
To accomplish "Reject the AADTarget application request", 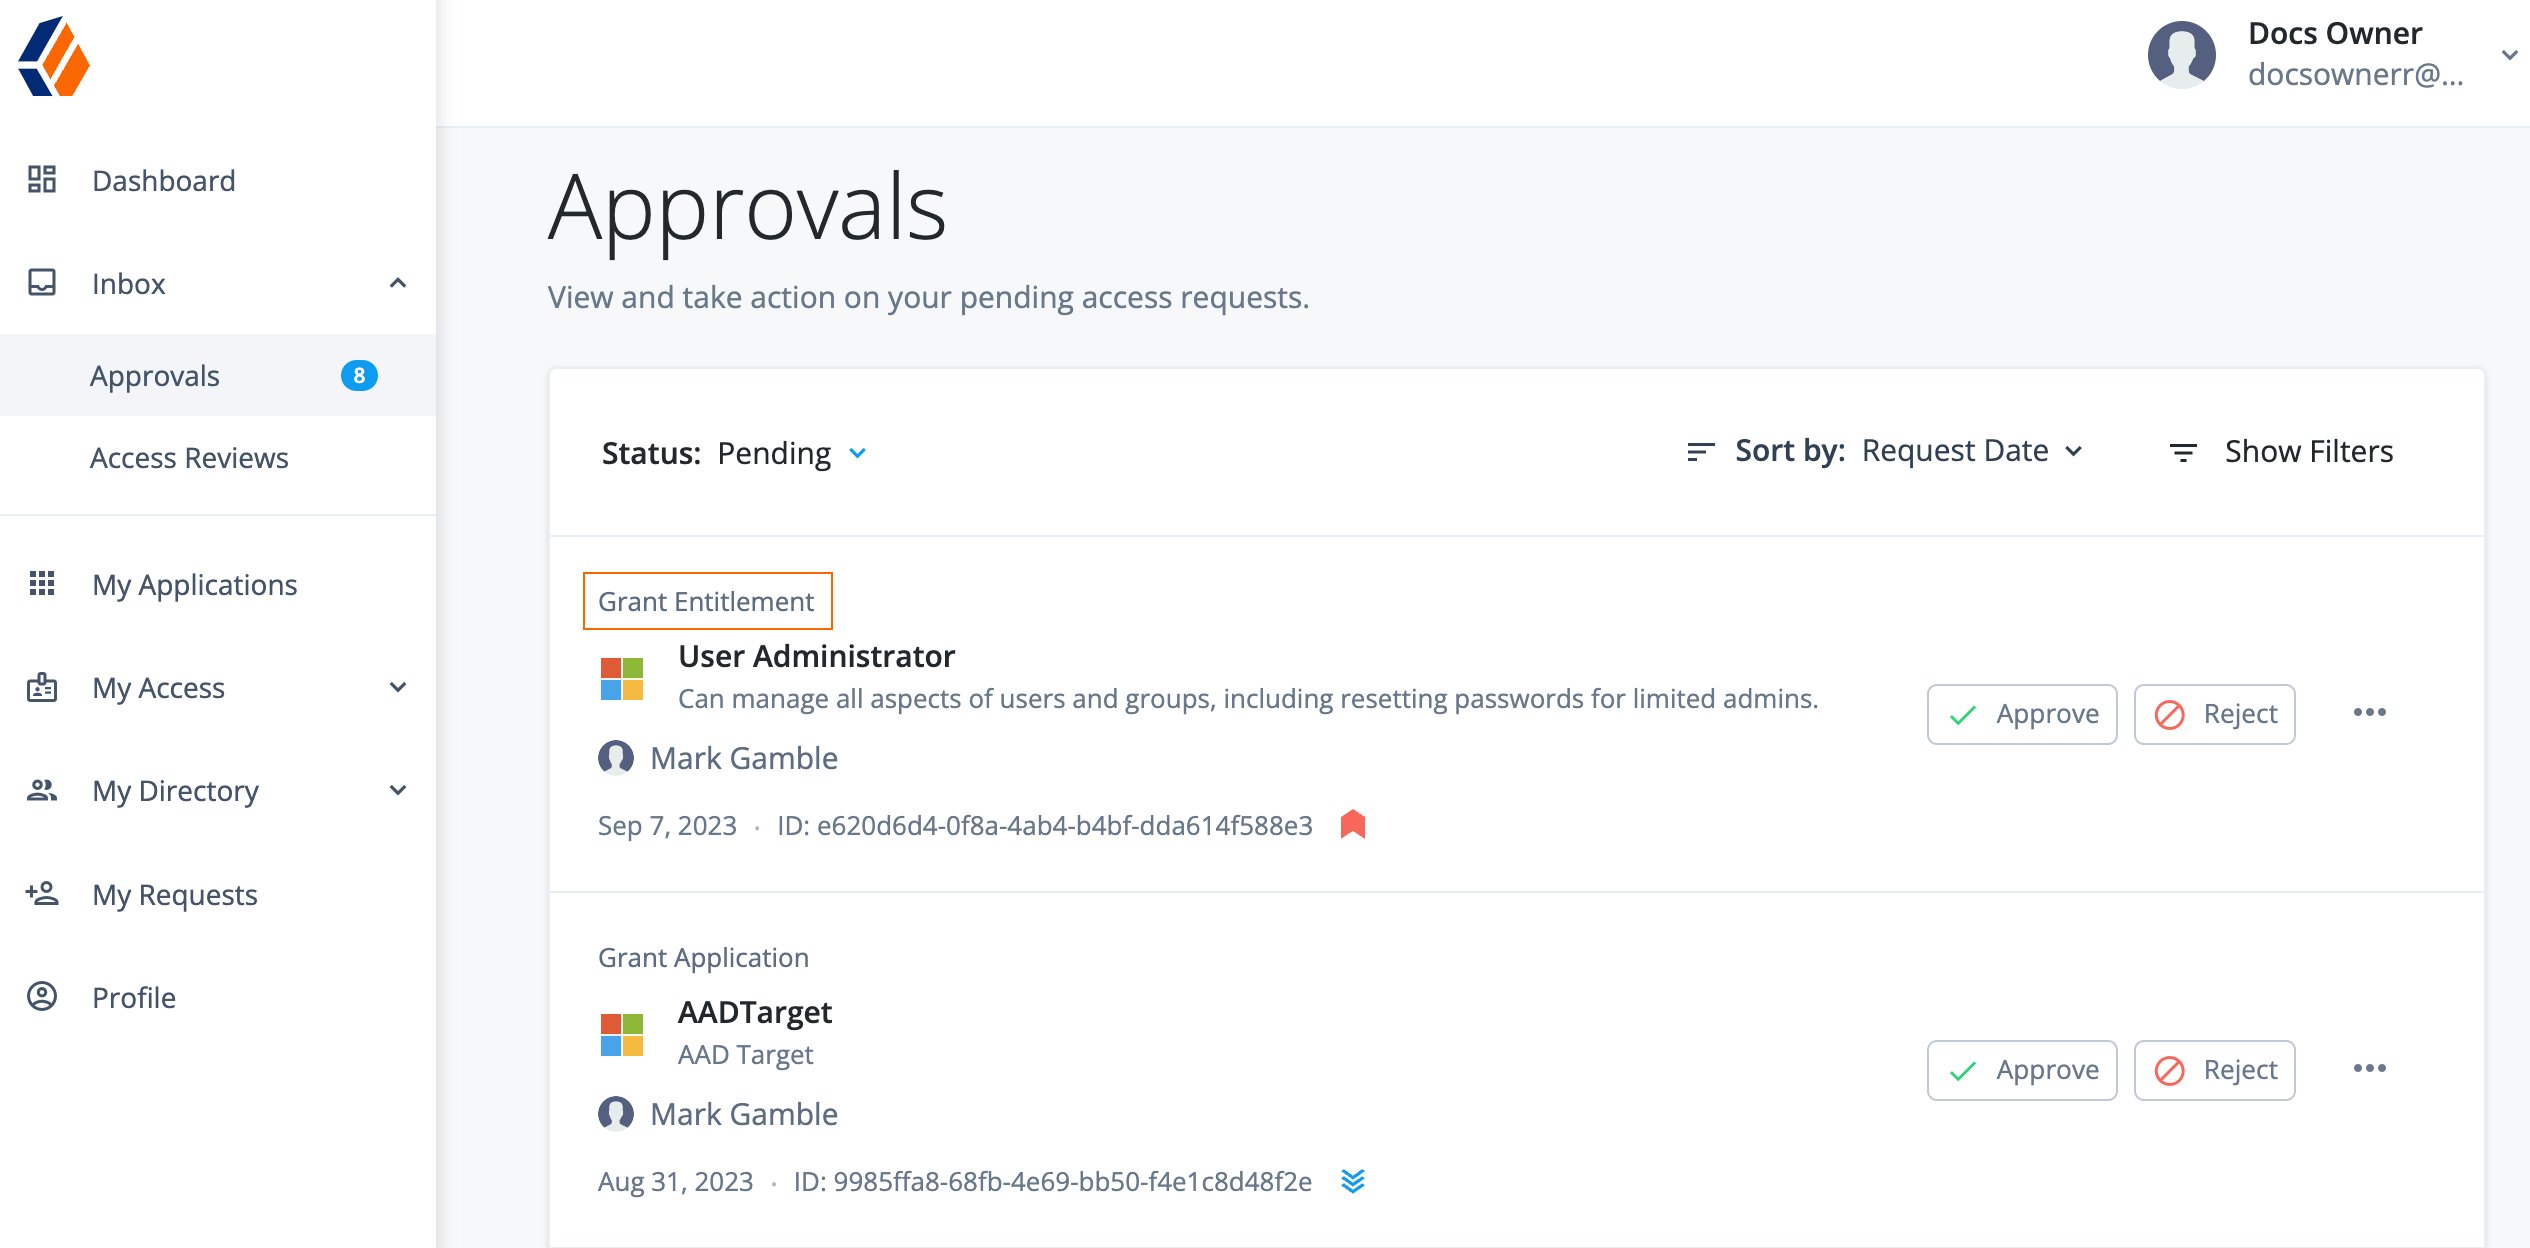I will click(x=2214, y=1069).
